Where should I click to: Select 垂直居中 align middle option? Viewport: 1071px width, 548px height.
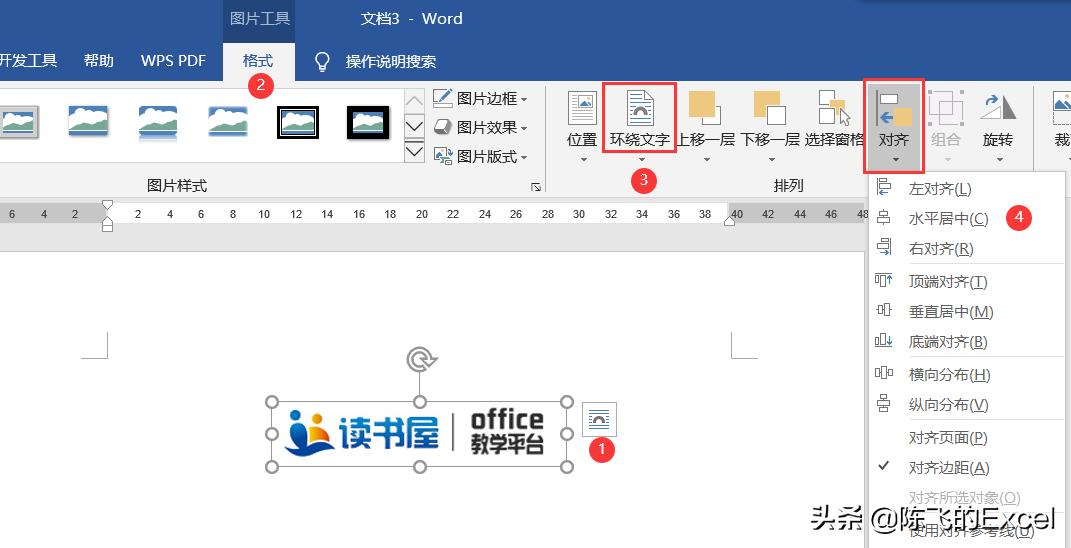click(x=966, y=312)
